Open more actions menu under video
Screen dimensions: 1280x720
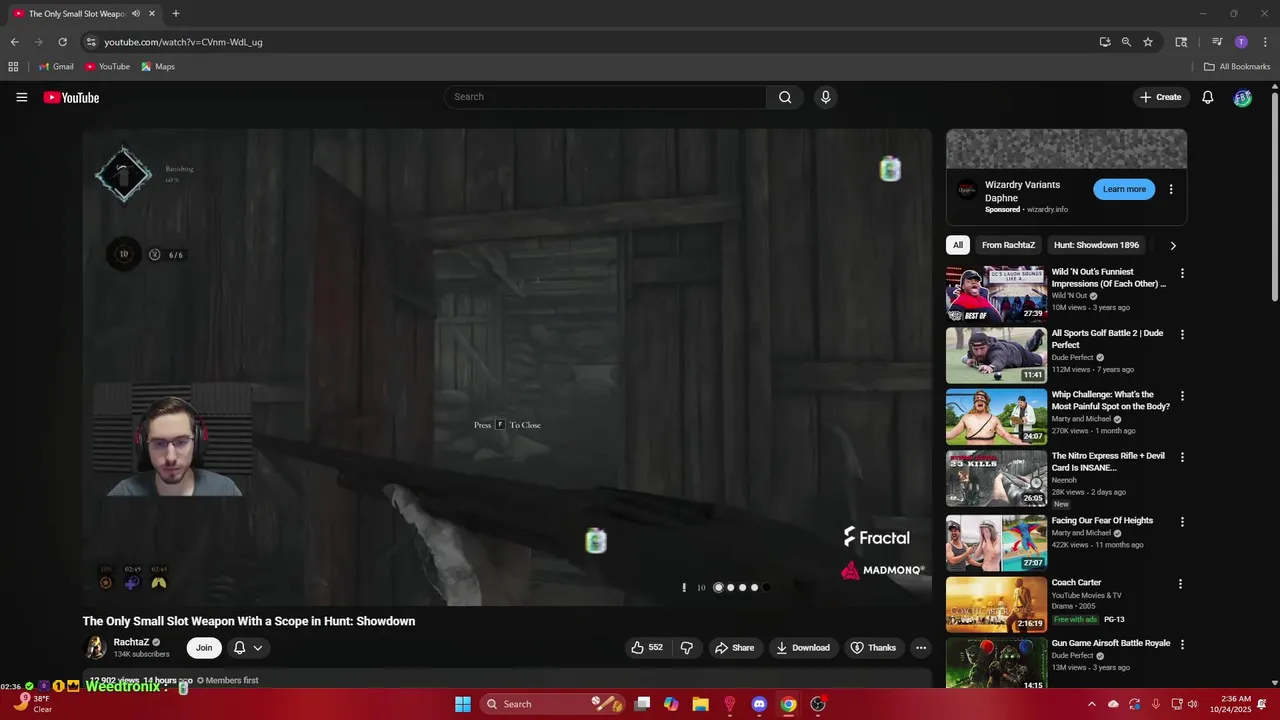point(921,648)
